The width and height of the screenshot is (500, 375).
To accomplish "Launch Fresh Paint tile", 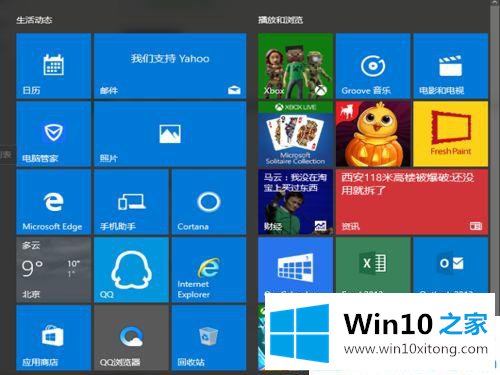I will pyautogui.click(x=451, y=134).
